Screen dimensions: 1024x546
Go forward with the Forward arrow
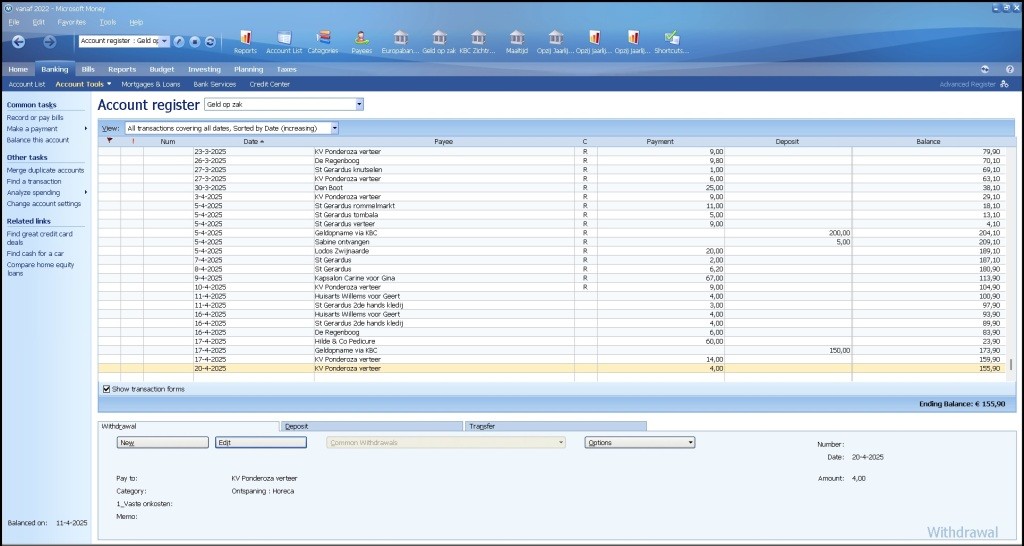(x=50, y=42)
